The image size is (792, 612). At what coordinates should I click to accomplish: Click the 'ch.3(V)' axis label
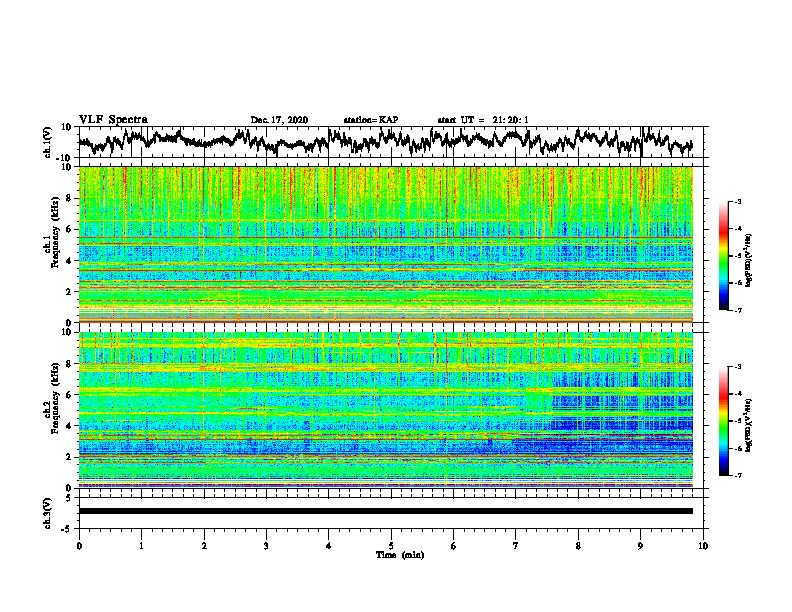pyautogui.click(x=48, y=513)
